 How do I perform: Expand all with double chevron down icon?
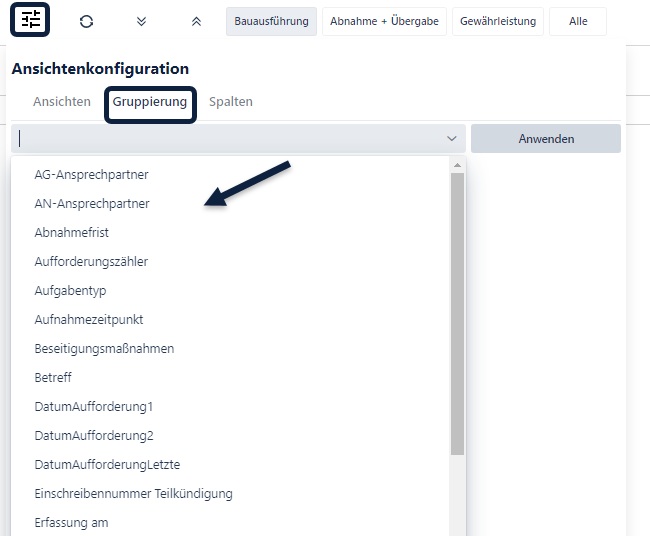pos(141,21)
